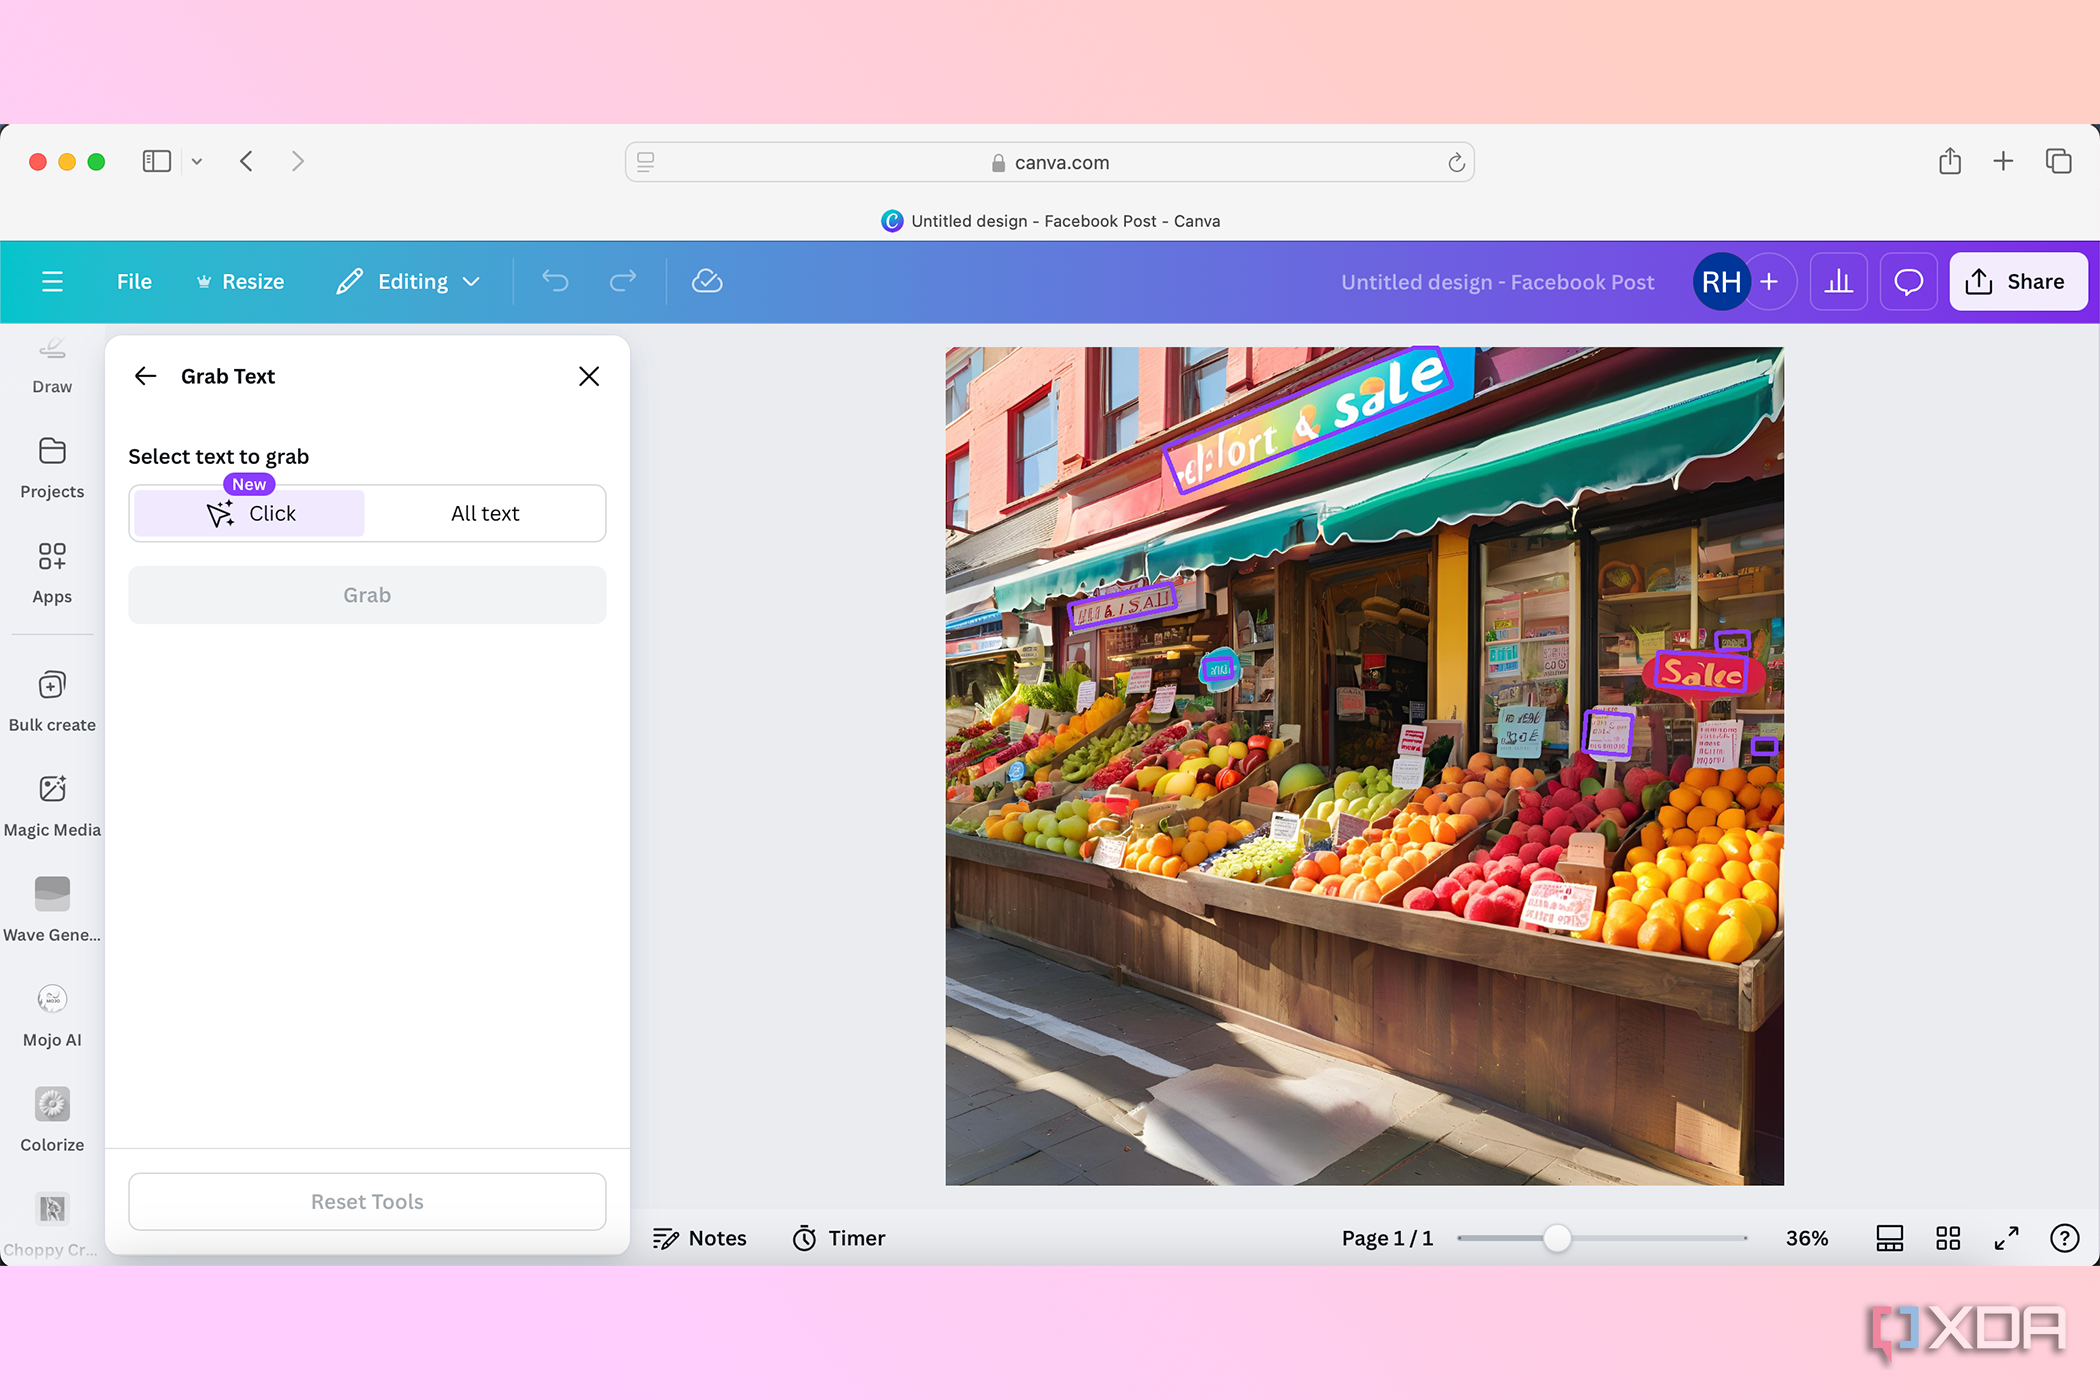Close the Grab Text panel

589,376
